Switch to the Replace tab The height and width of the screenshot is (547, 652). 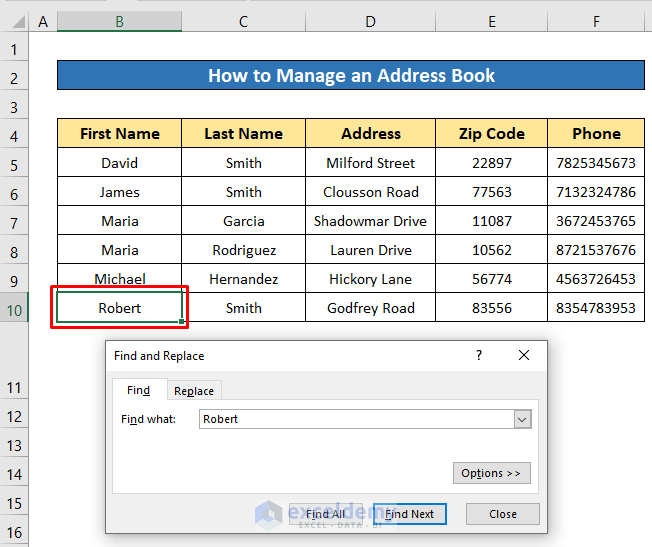(x=193, y=391)
